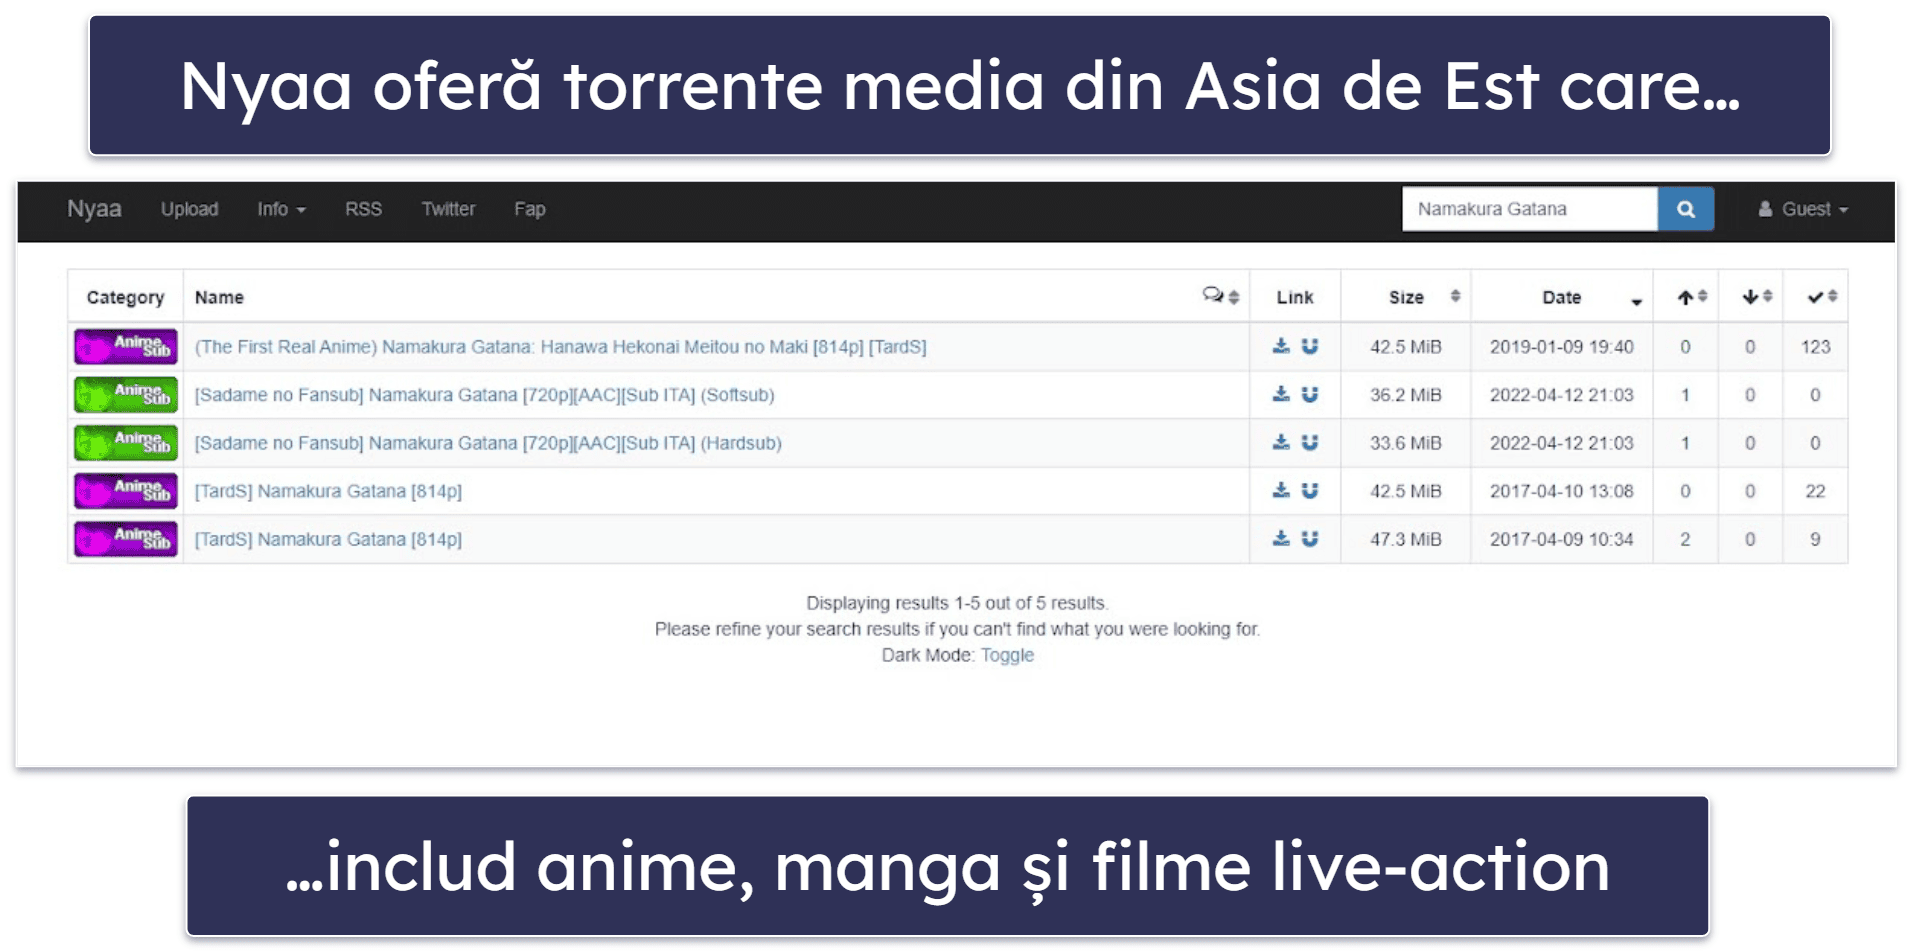Click the green Anime Sub badge on the Softsub row
The height and width of the screenshot is (951, 1912).
point(126,395)
